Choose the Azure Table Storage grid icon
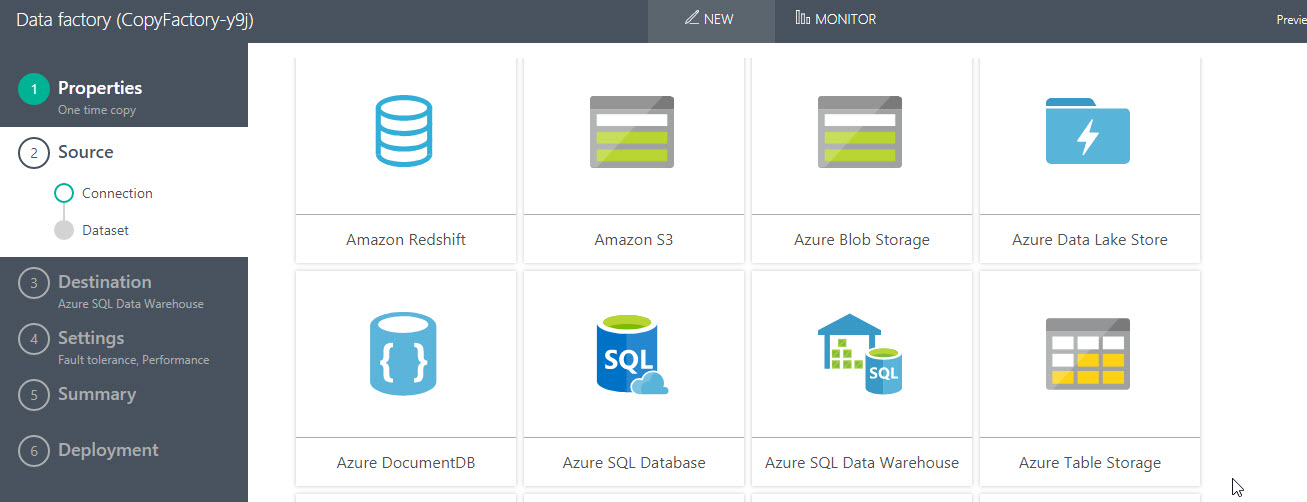This screenshot has width=1307, height=502. click(x=1088, y=354)
